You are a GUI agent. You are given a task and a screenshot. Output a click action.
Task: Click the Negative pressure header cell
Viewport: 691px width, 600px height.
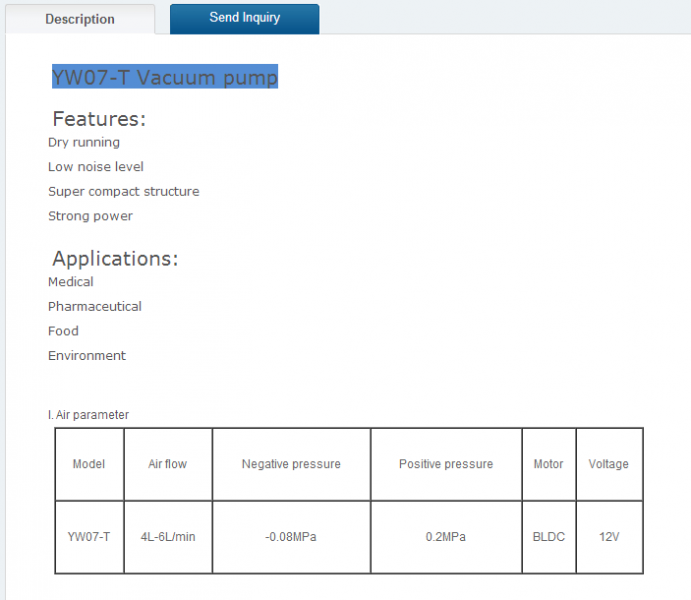click(x=291, y=464)
